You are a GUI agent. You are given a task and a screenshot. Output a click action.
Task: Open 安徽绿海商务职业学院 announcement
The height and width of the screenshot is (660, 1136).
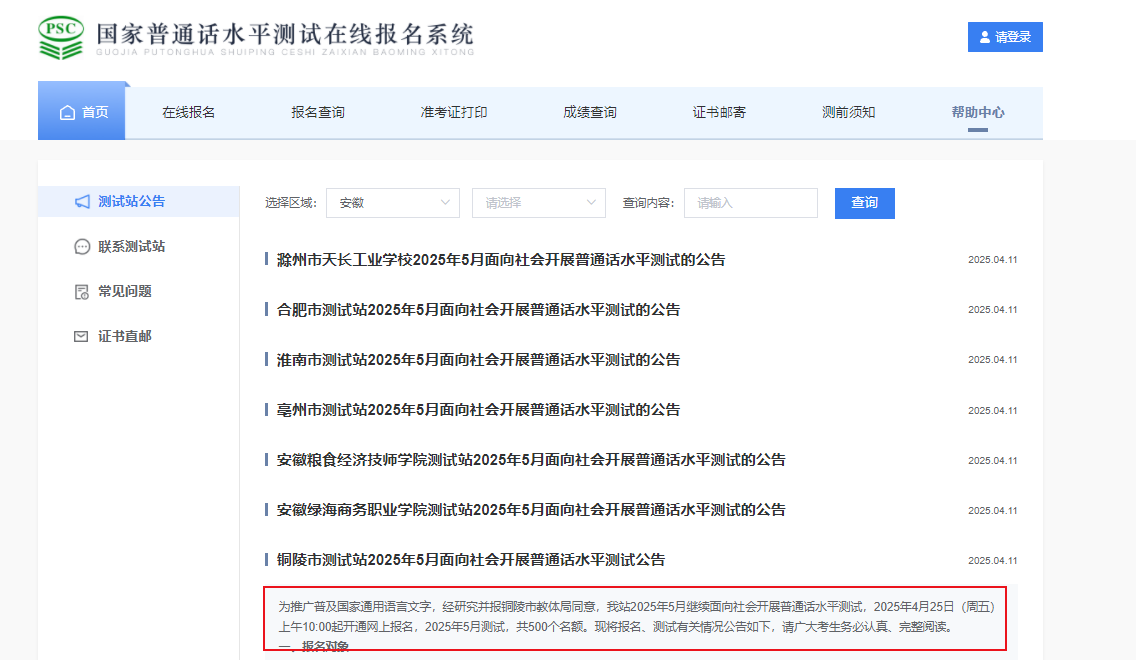531,510
